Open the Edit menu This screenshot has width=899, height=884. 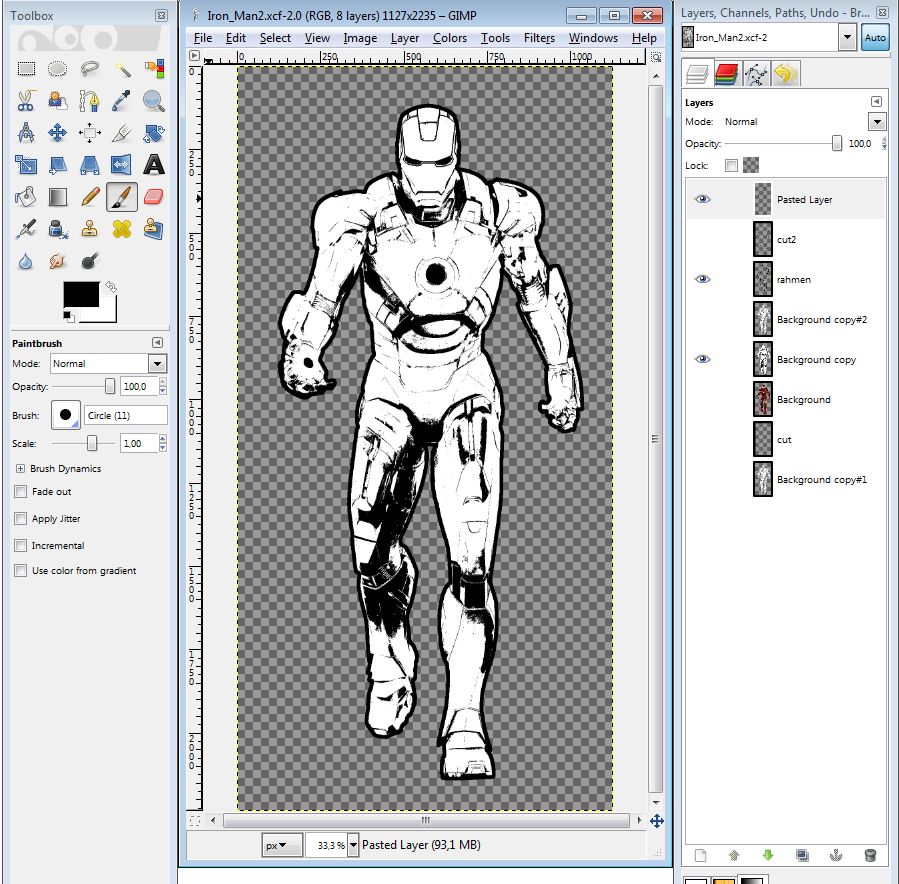point(236,38)
